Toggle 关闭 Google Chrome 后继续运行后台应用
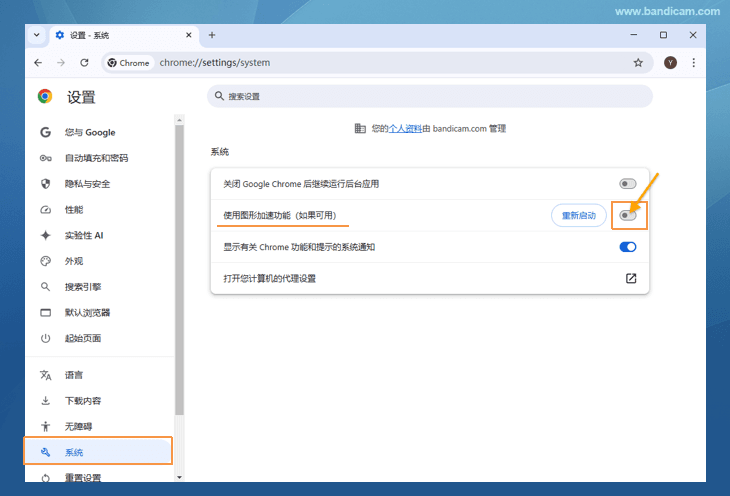Viewport: 730px width, 496px height. point(628,184)
